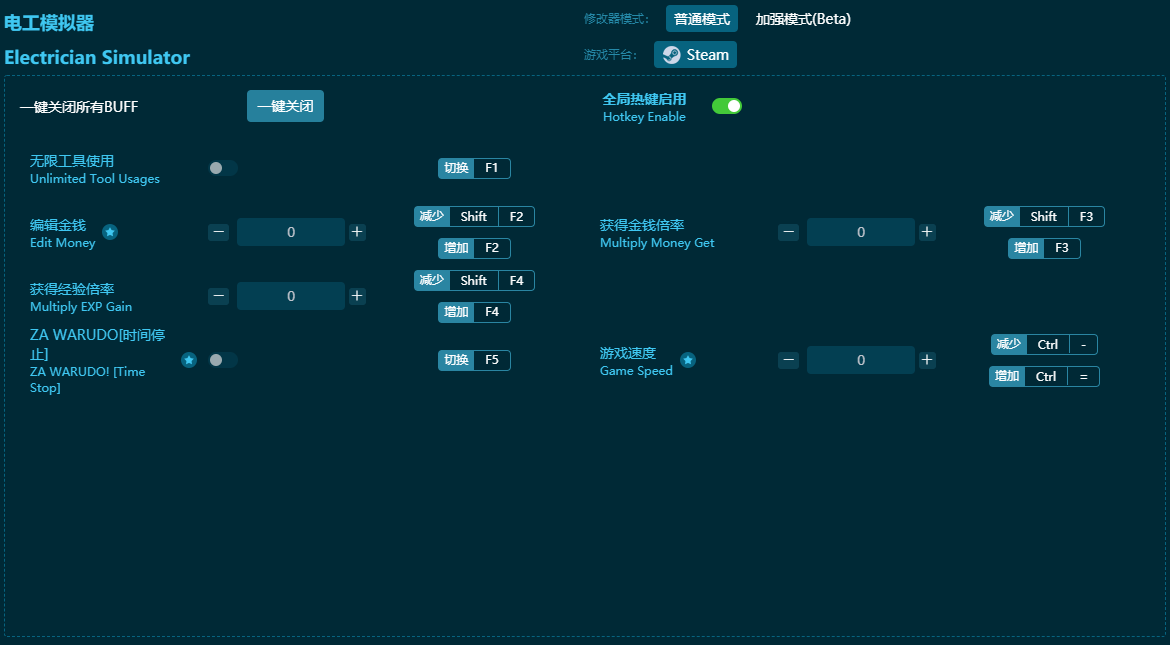Disable the Hotkey Enable switch
This screenshot has height=645, width=1170.
coord(727,105)
